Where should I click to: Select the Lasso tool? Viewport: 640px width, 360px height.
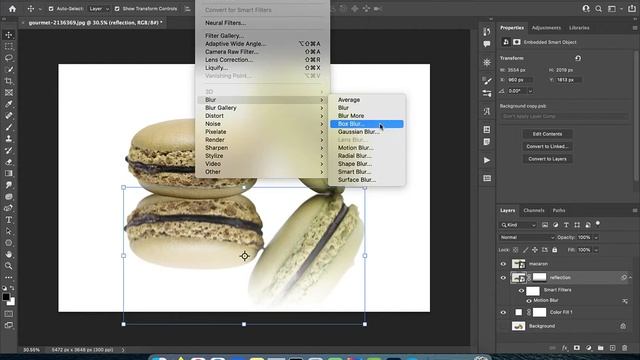coord(9,58)
